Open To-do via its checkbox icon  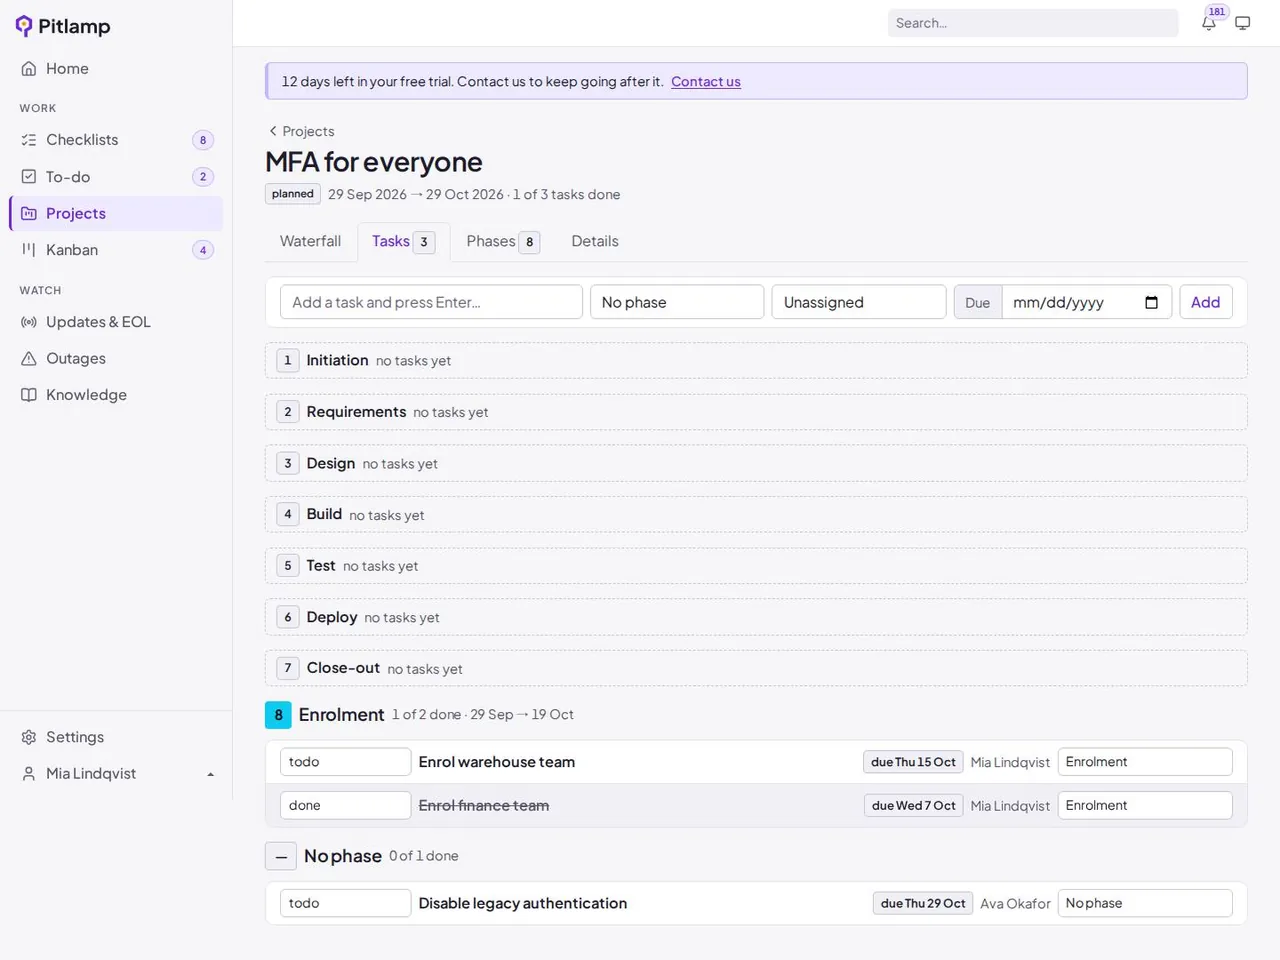(x=29, y=177)
